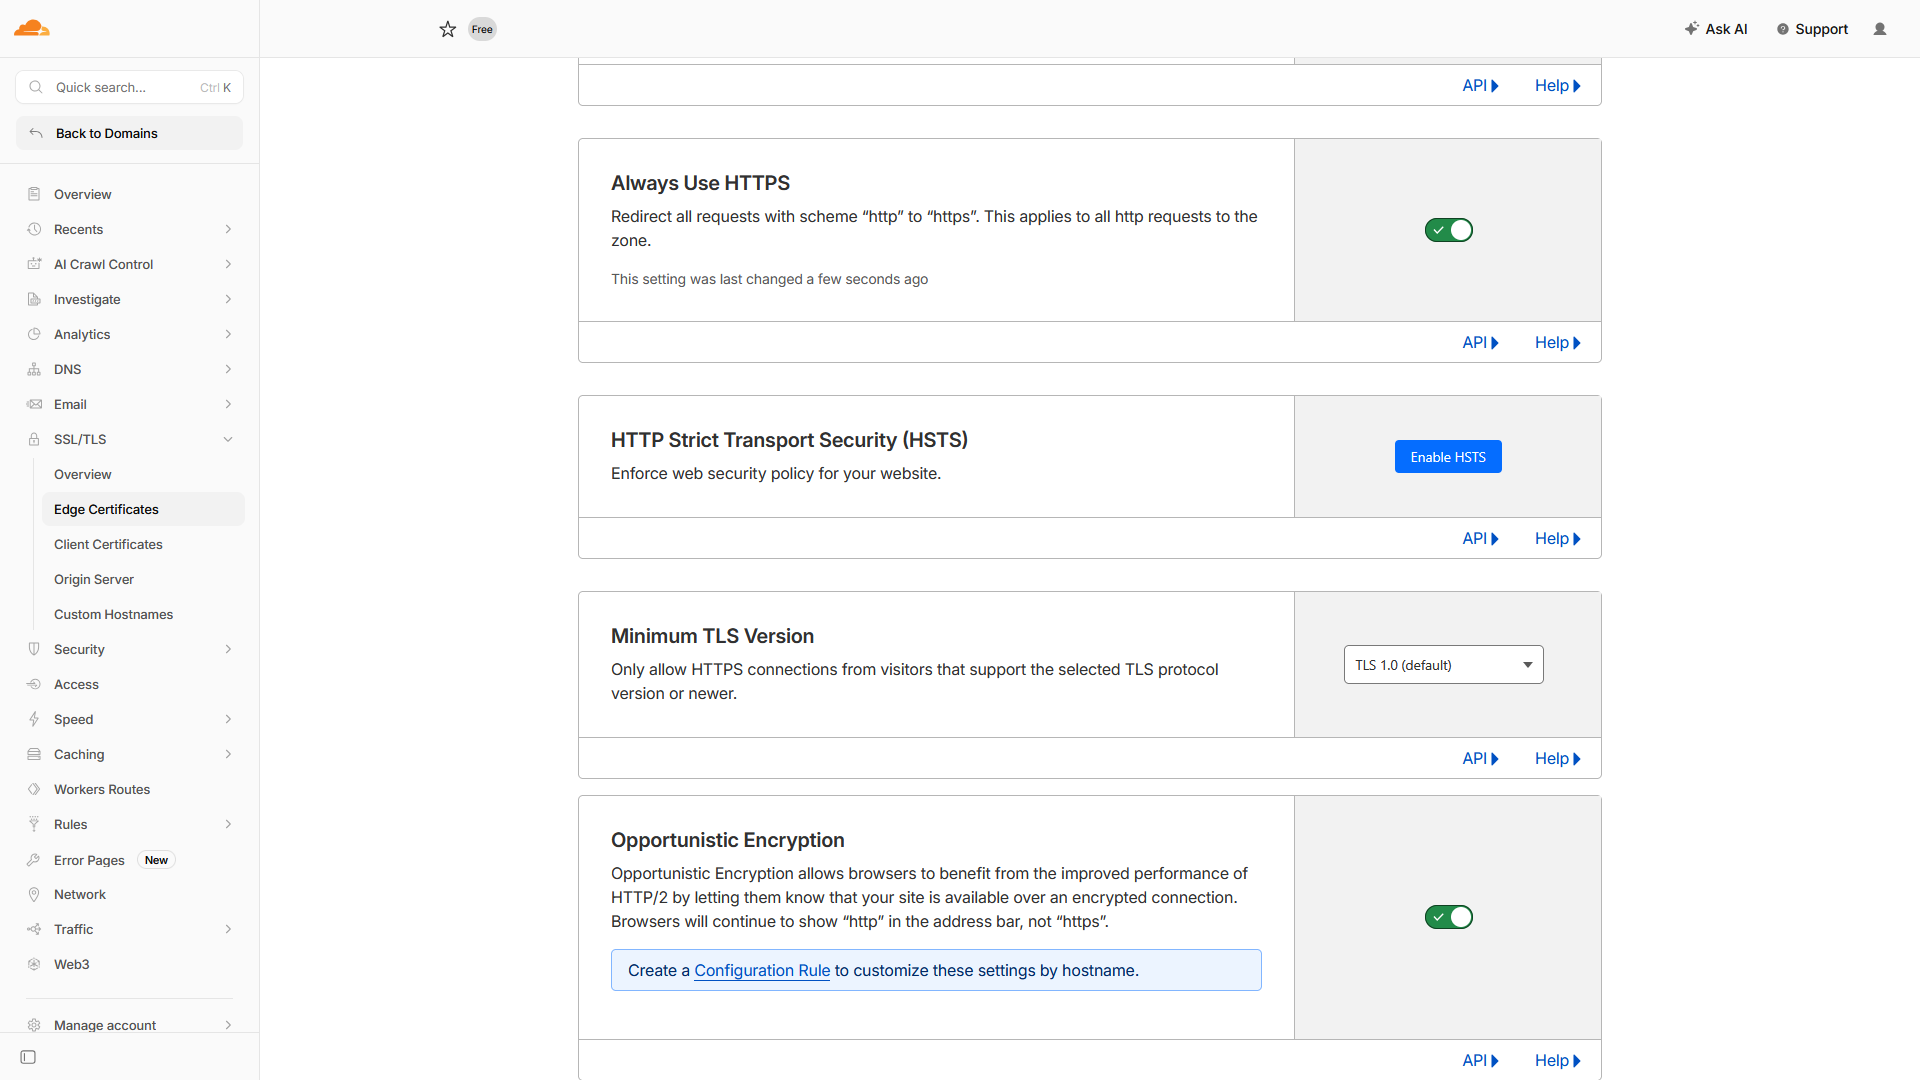Viewport: 1920px width, 1080px height.
Task: Click the Error Pages wrench icon
Action: coord(34,860)
